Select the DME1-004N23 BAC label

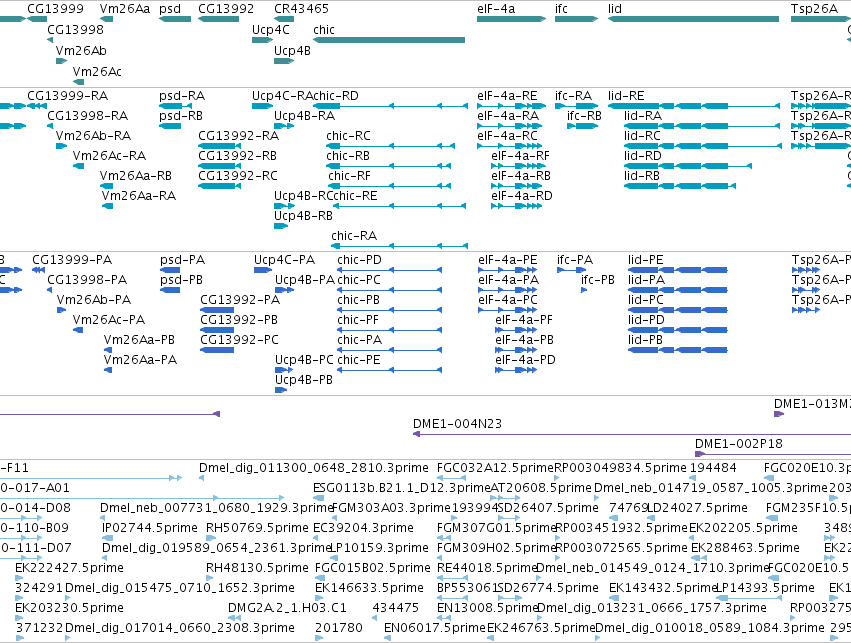(458, 424)
